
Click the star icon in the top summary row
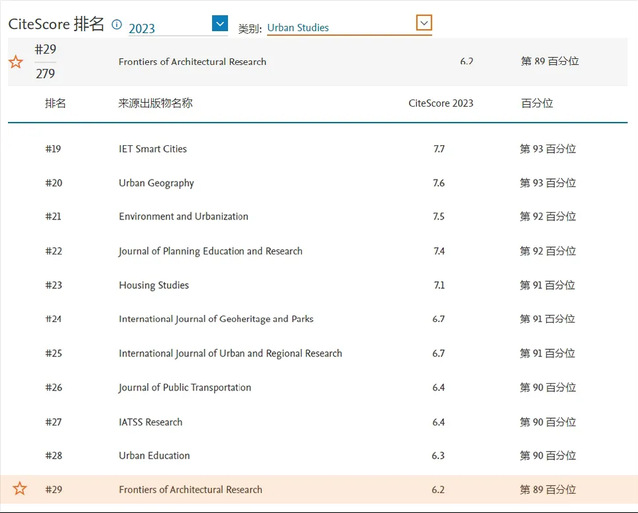pos(16,62)
